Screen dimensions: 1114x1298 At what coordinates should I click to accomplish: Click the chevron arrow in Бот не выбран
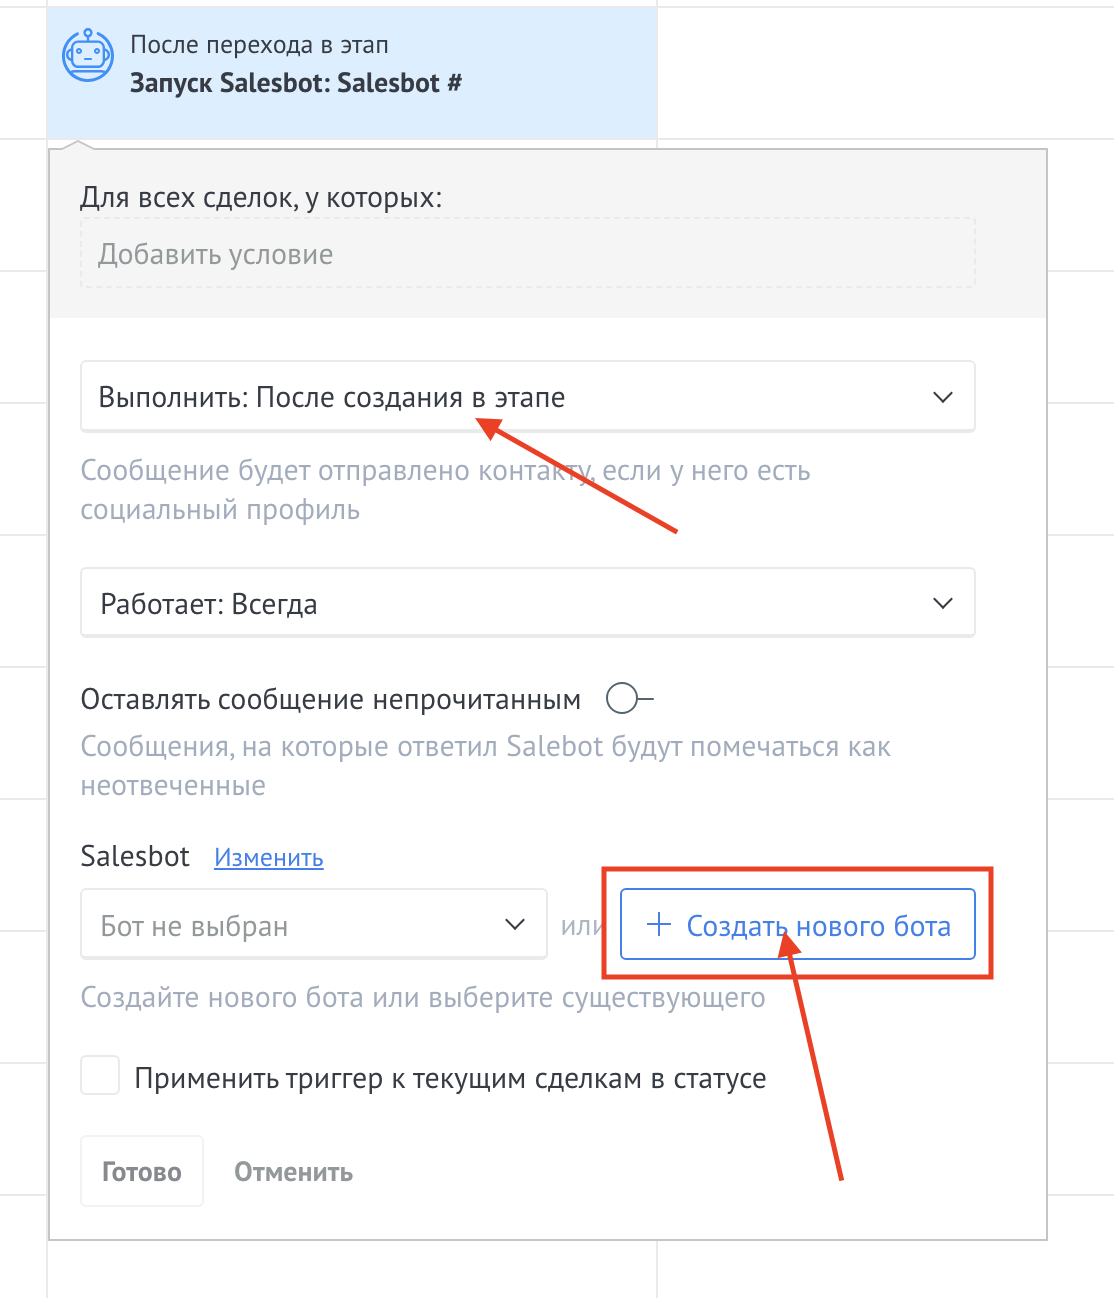pos(515,924)
